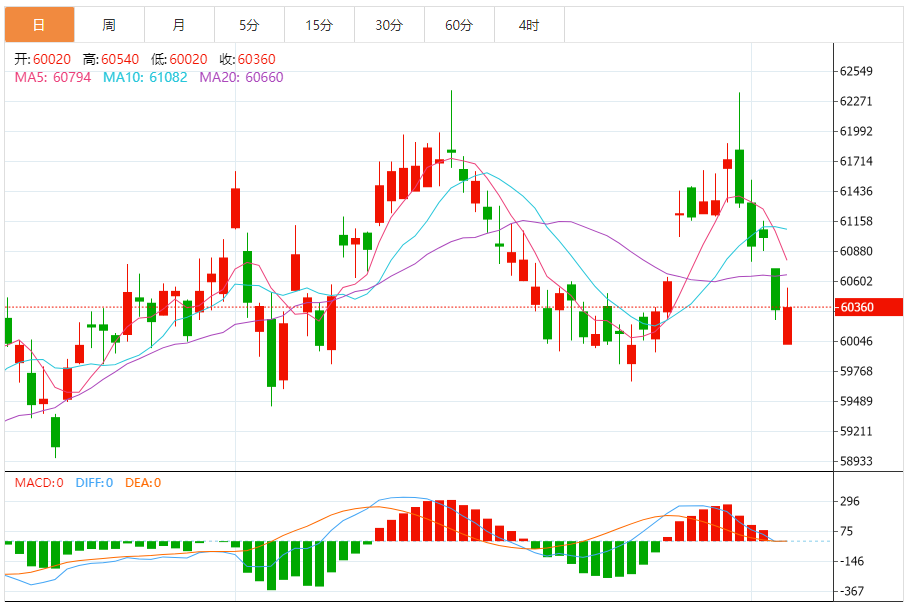Click the -146 MACD axis label

click(852, 561)
